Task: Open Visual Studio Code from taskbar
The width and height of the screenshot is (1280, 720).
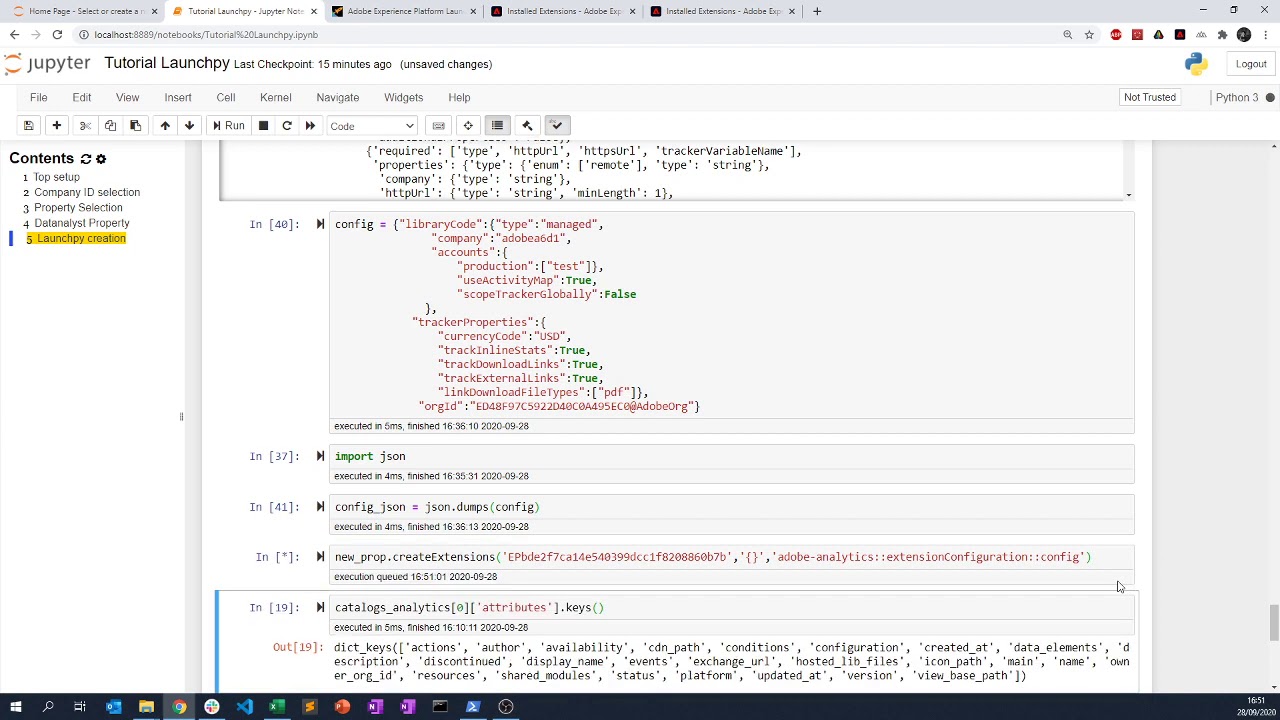Action: pyautogui.click(x=244, y=707)
